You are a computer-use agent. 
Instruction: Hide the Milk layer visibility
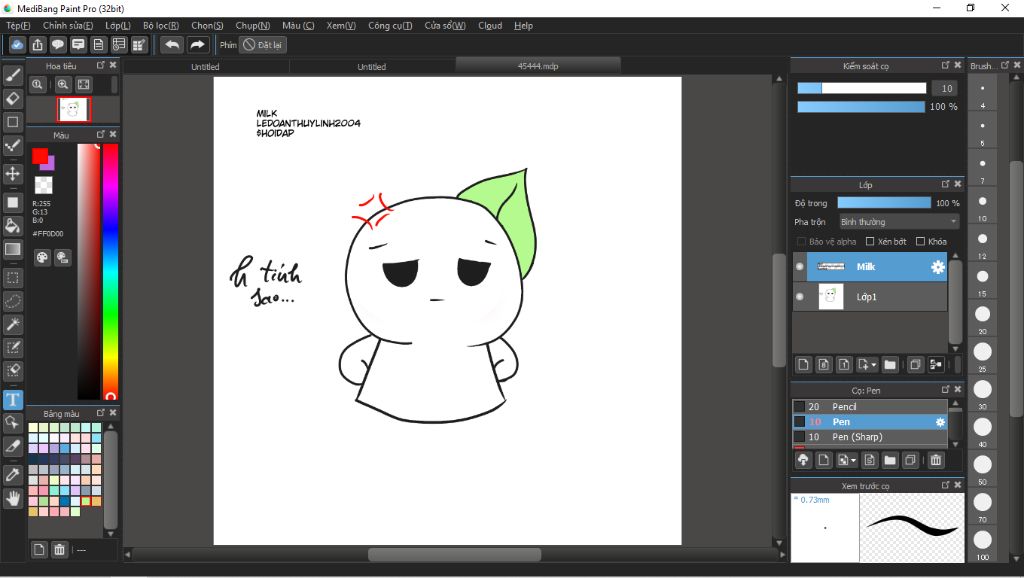pos(800,267)
